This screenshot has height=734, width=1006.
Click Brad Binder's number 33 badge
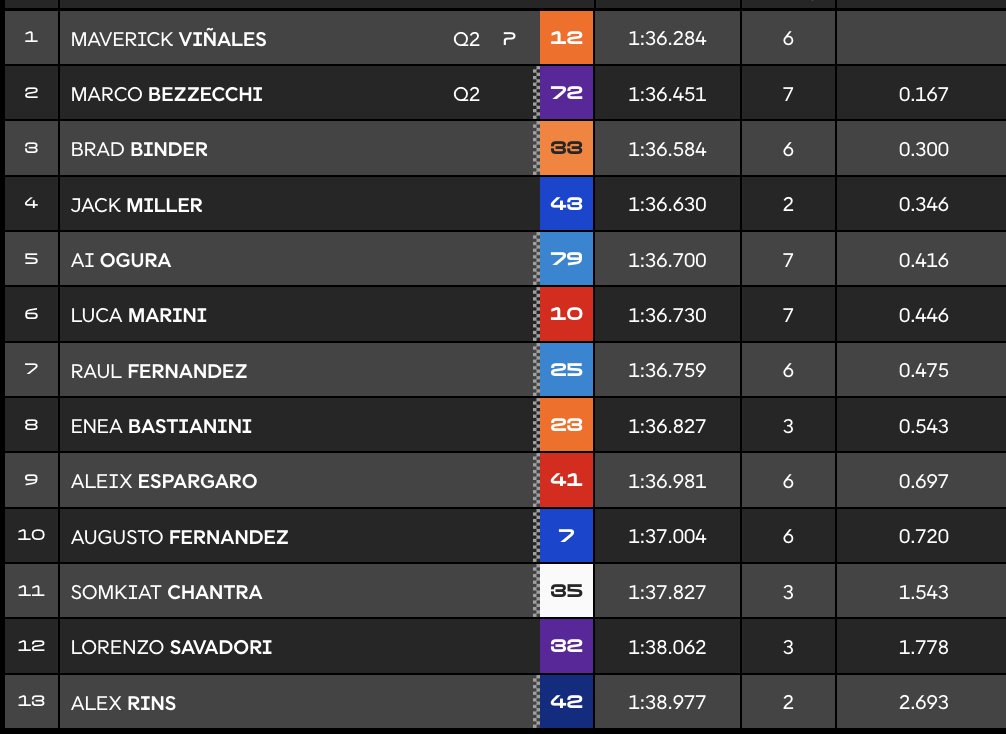pyautogui.click(x=566, y=150)
